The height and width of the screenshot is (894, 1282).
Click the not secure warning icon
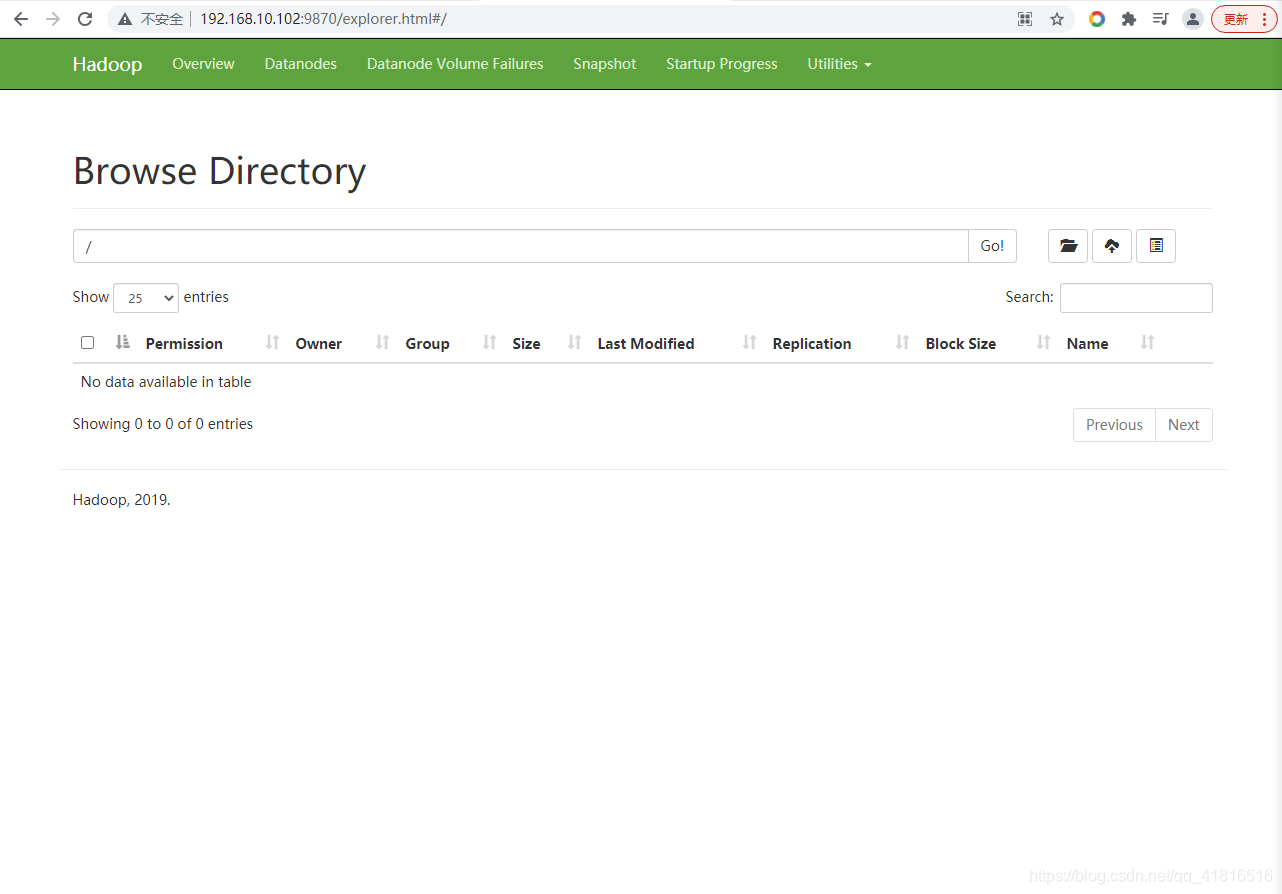tap(125, 19)
